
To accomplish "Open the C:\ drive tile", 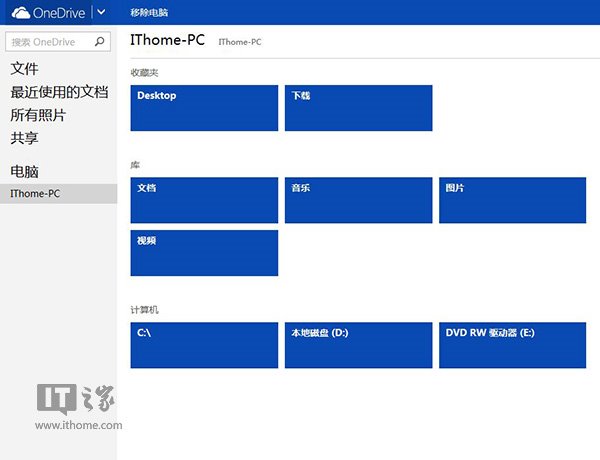I will 204,345.
